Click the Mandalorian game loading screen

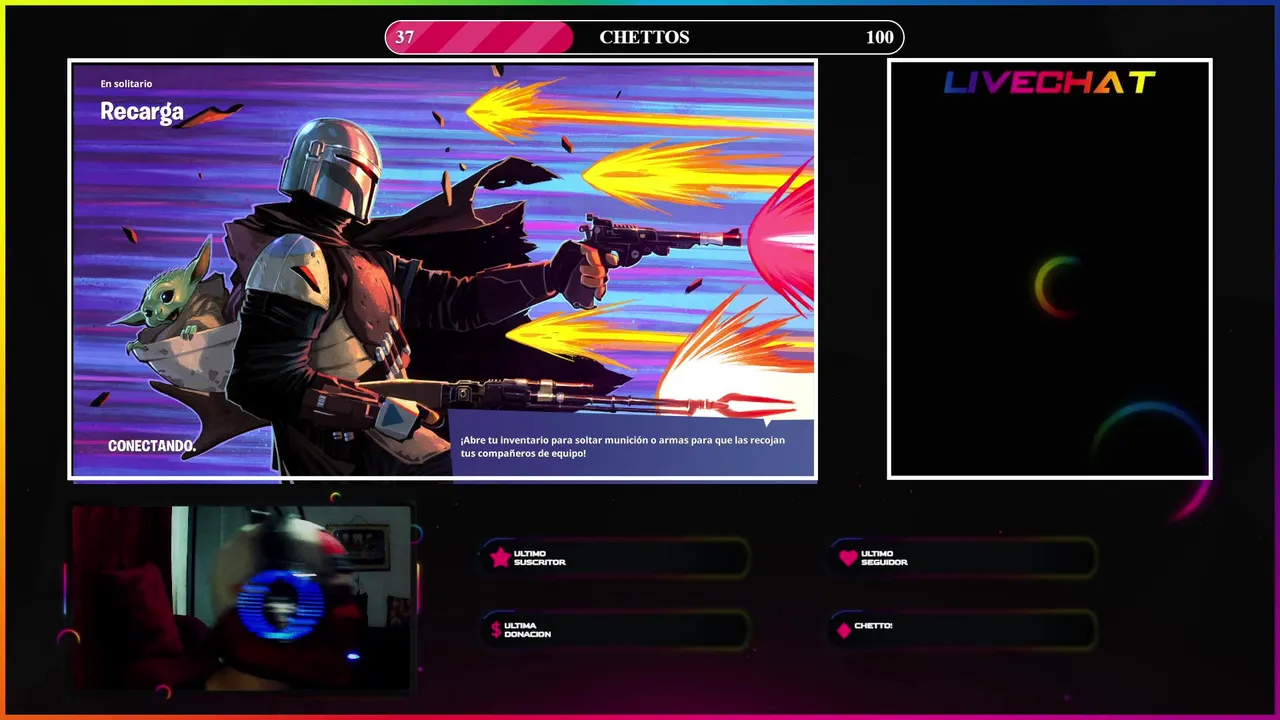tap(442, 270)
